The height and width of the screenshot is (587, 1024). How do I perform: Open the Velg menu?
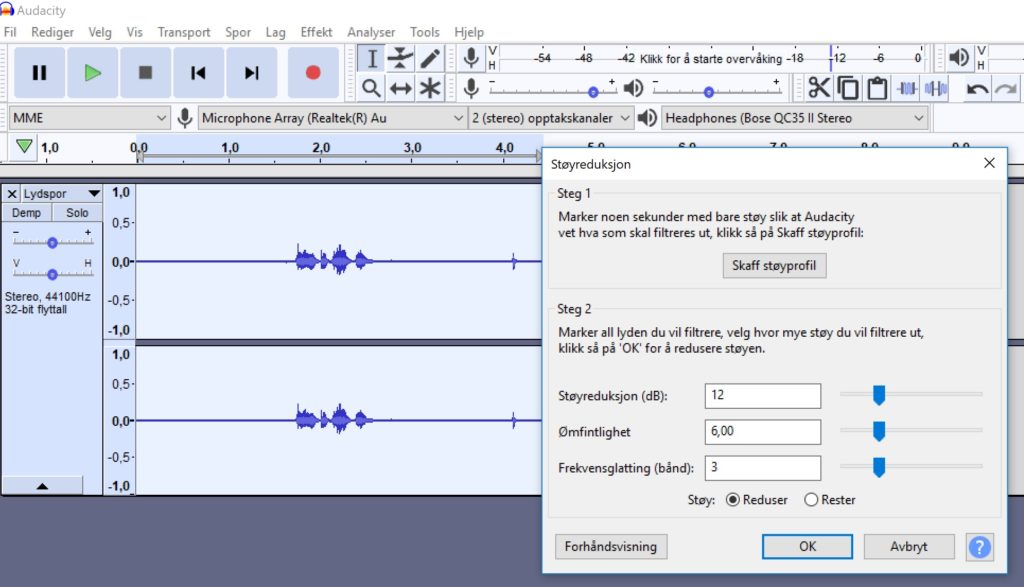coord(100,32)
